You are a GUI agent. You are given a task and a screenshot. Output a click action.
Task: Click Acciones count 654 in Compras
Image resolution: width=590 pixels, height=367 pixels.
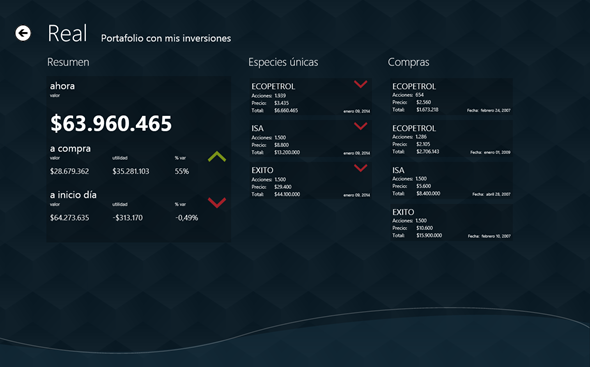(x=420, y=95)
